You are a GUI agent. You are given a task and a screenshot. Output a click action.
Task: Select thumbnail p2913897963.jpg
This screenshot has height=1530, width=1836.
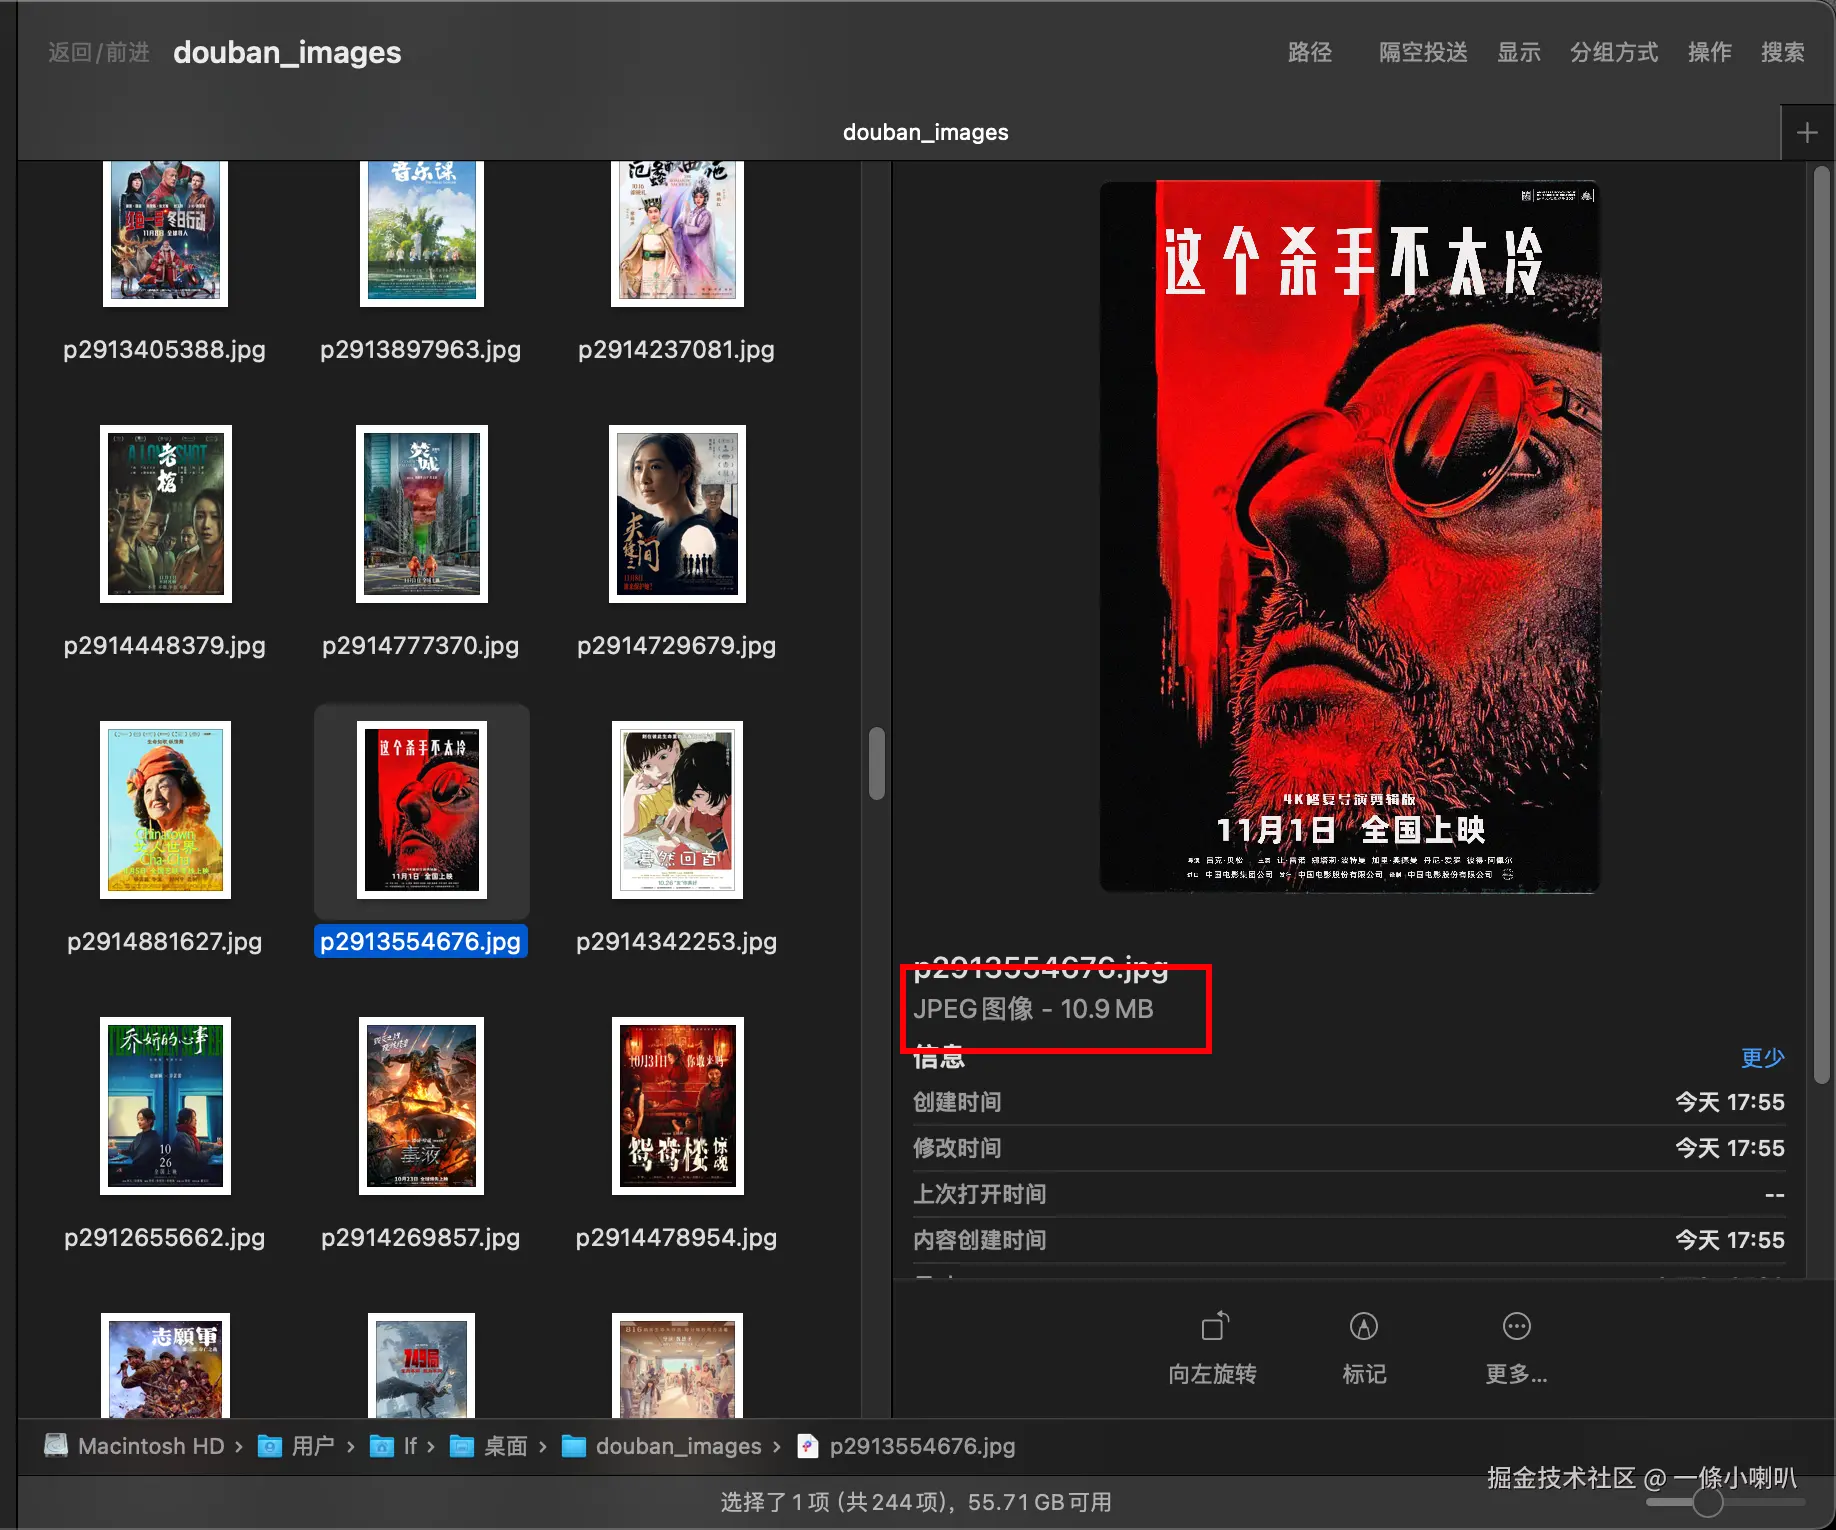[421, 234]
